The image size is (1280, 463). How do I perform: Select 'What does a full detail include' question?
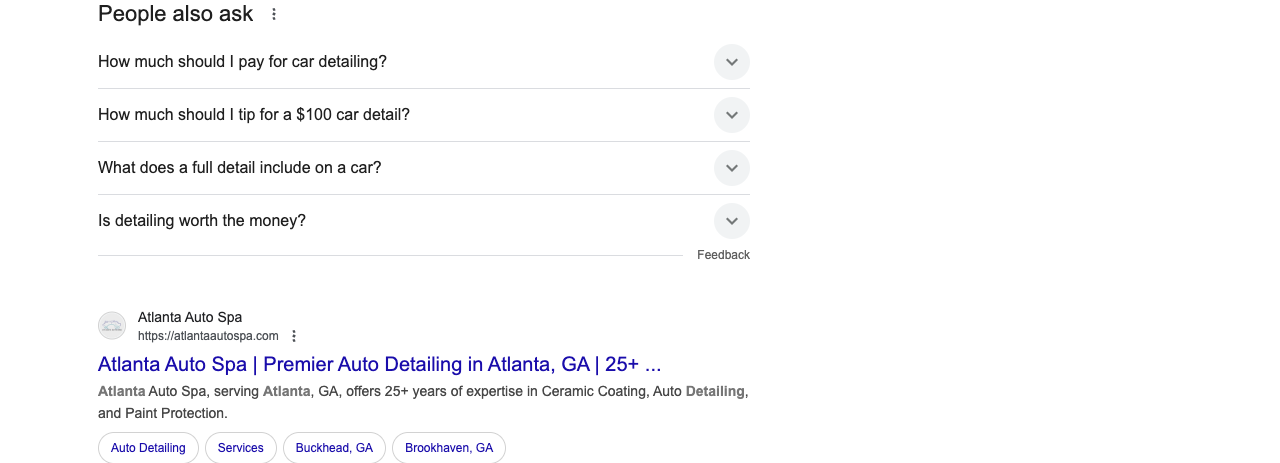(240, 168)
